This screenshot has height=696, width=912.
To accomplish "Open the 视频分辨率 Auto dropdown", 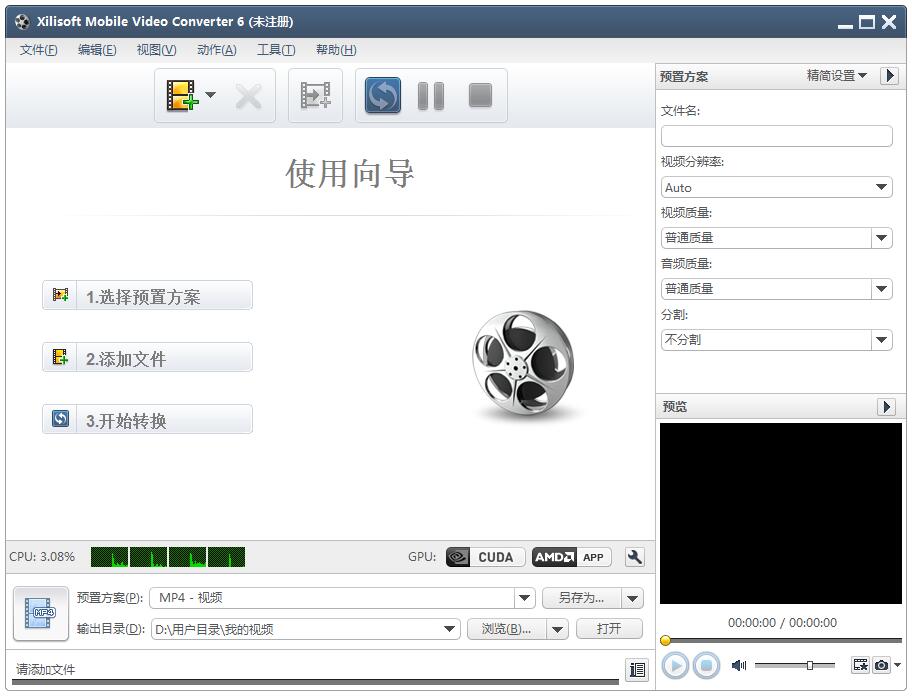I will [x=881, y=187].
